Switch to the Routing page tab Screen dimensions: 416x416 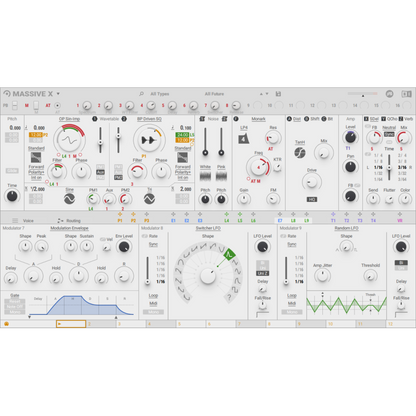click(69, 221)
